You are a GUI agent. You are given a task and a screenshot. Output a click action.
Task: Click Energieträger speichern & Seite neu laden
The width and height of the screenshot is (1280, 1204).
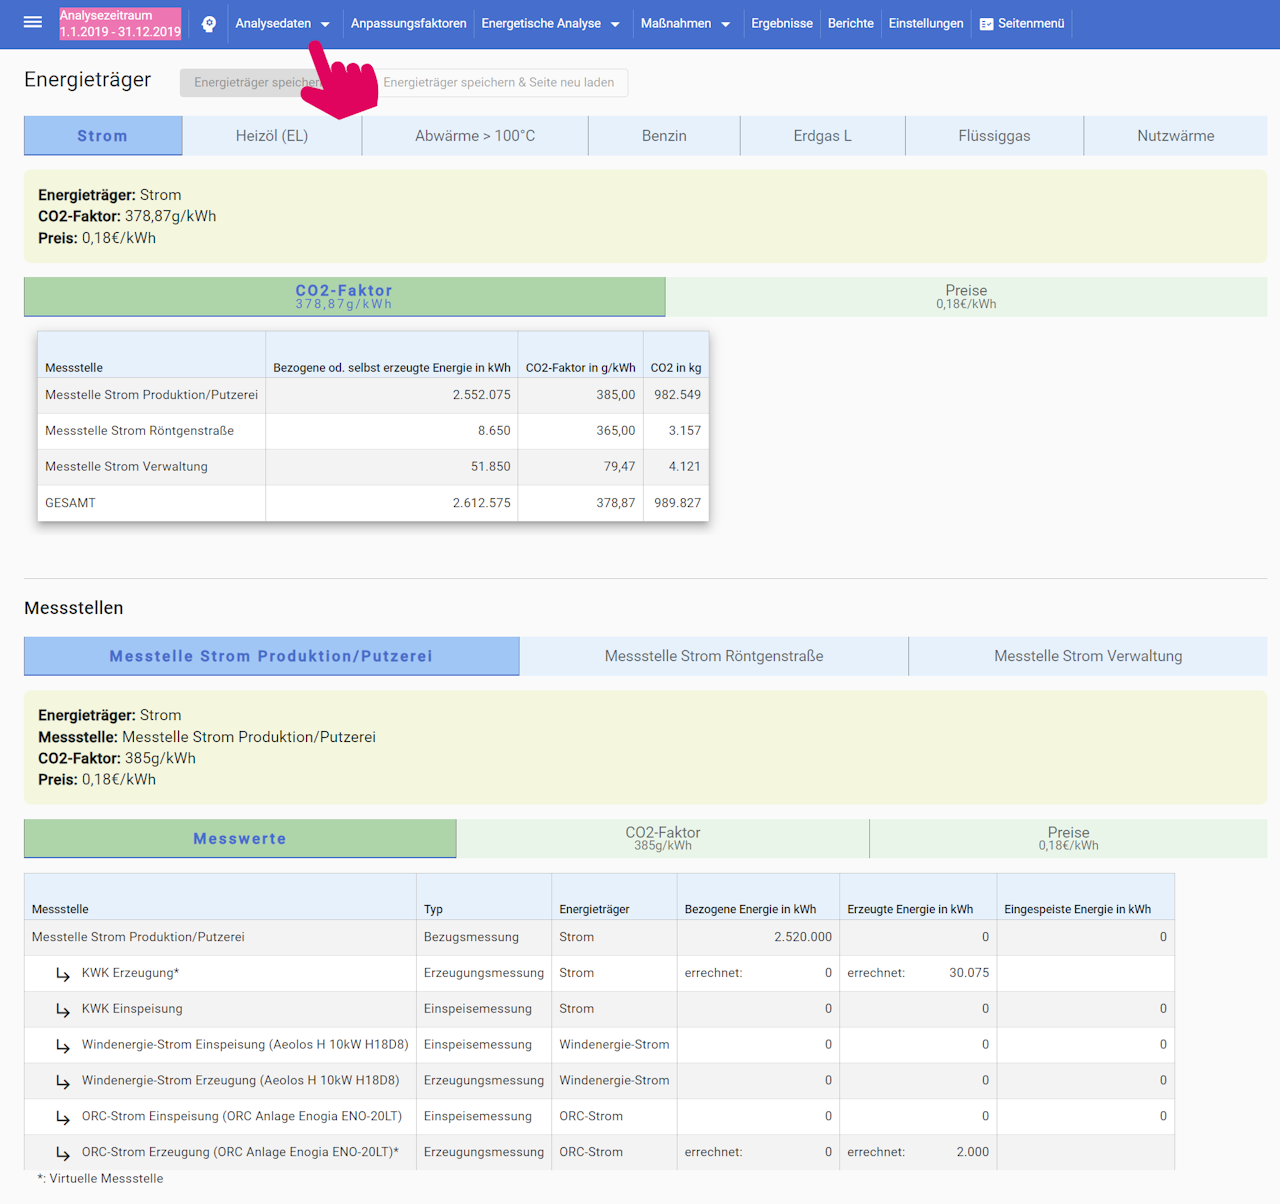[x=499, y=83]
